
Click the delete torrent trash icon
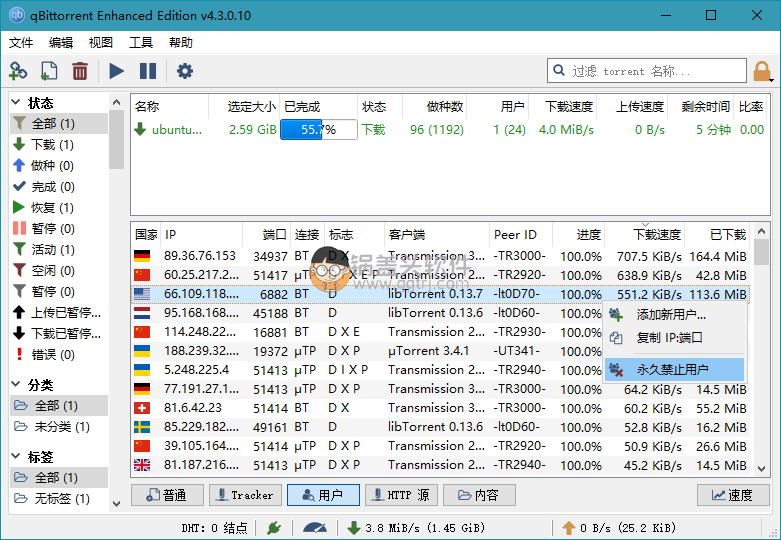(x=80, y=71)
